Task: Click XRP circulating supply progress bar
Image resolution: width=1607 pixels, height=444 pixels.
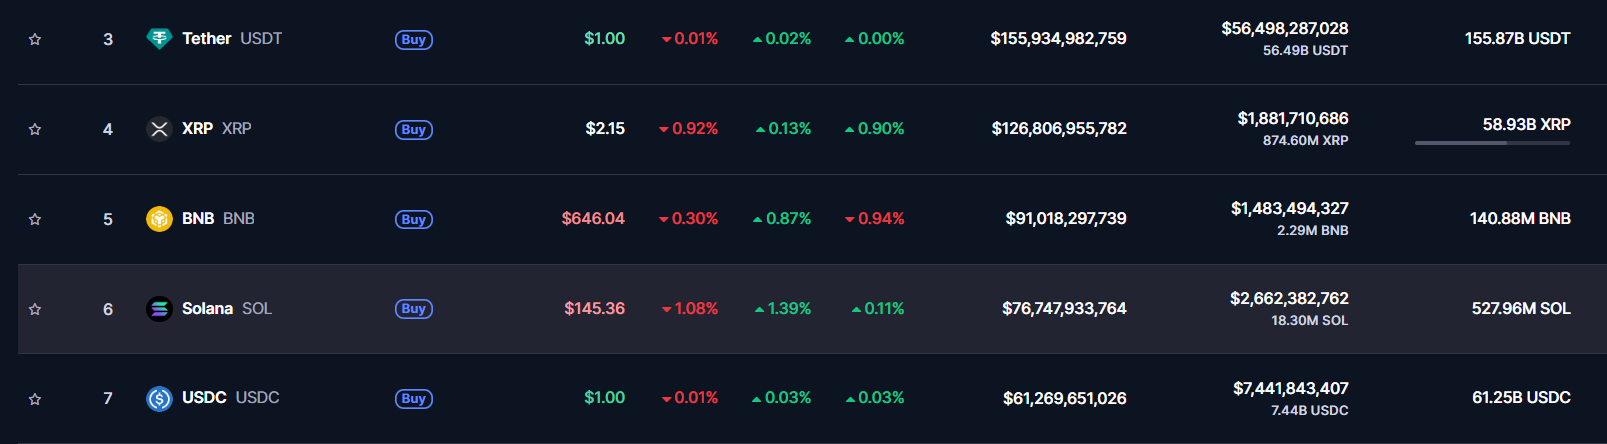Action: pos(1492,143)
